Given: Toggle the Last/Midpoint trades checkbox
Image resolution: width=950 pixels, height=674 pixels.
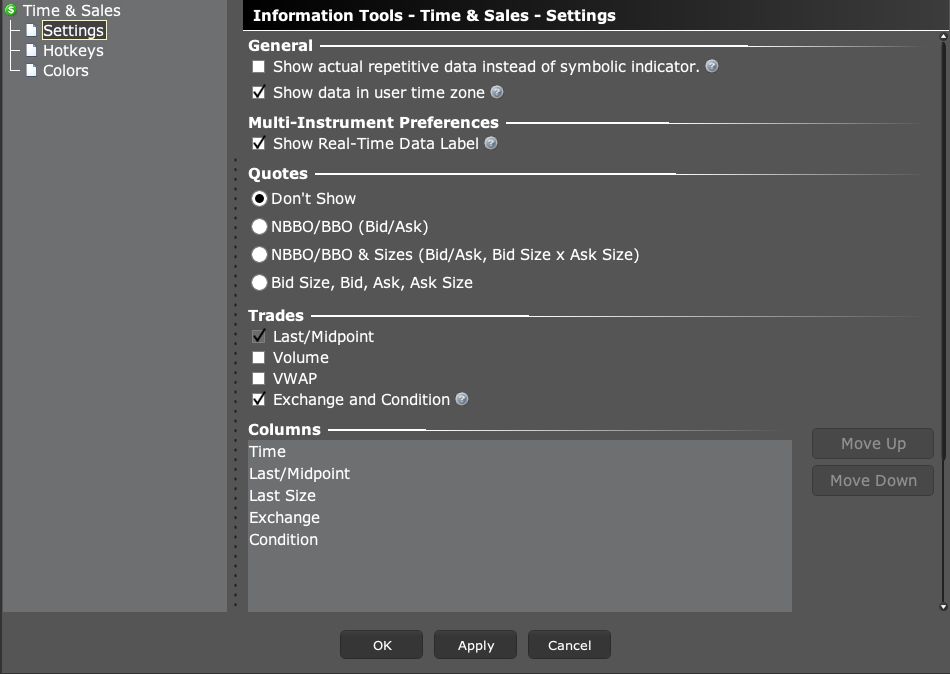Looking at the screenshot, I should coord(259,336).
